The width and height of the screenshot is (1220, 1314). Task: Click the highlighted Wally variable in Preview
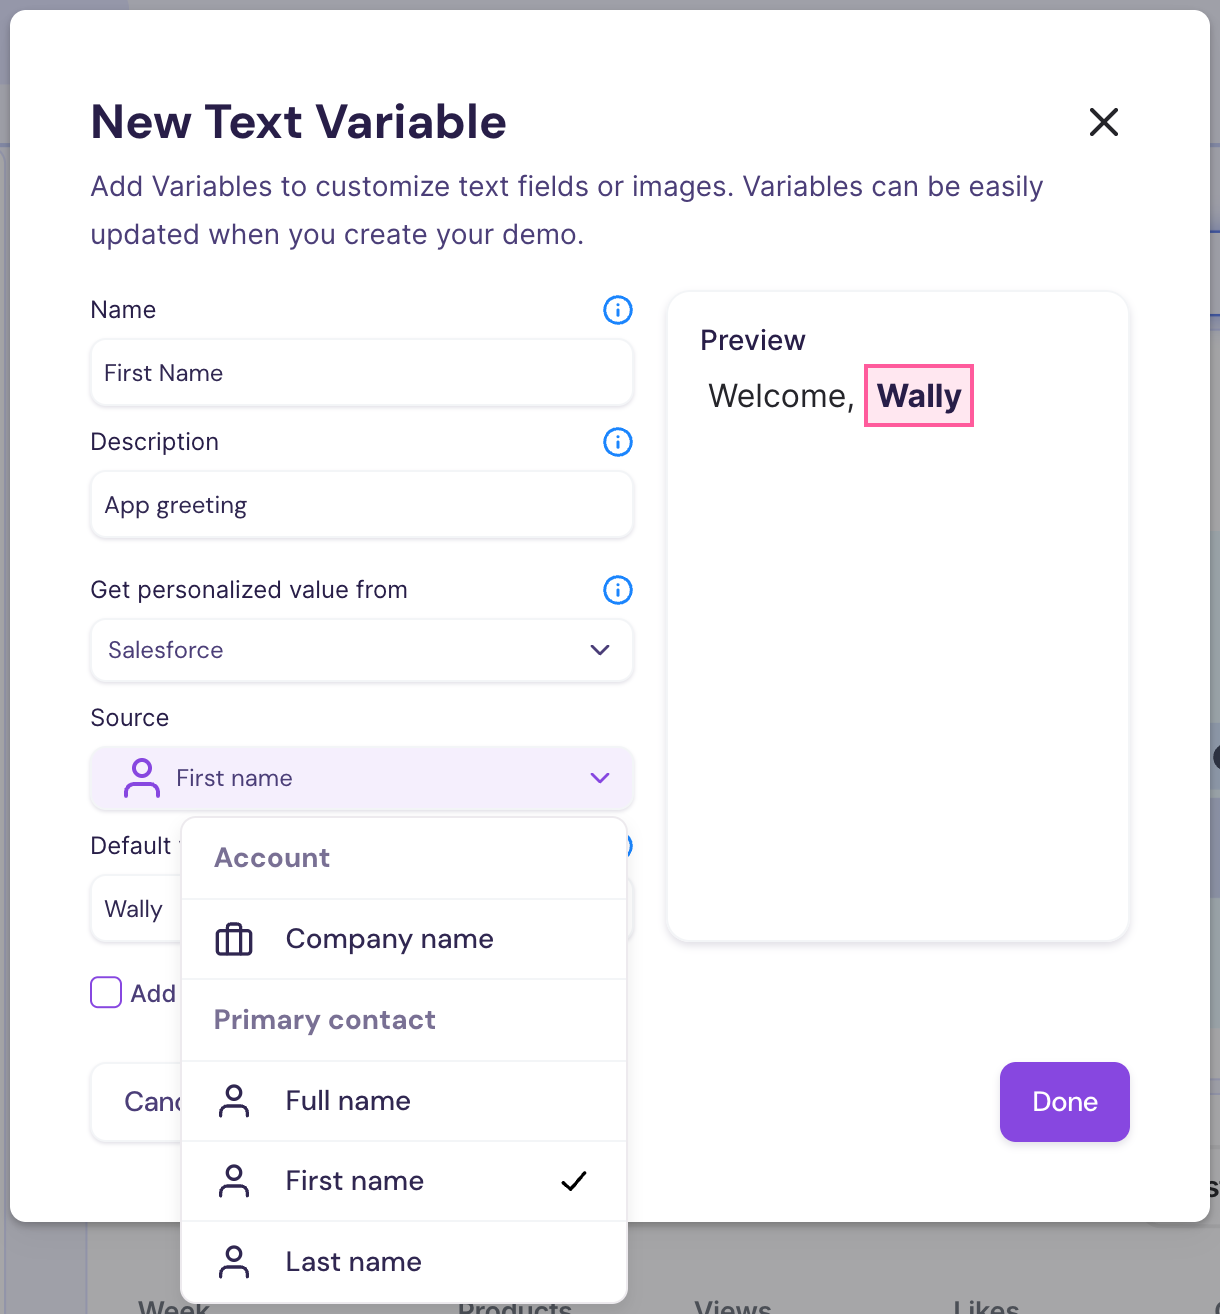pyautogui.click(x=918, y=396)
